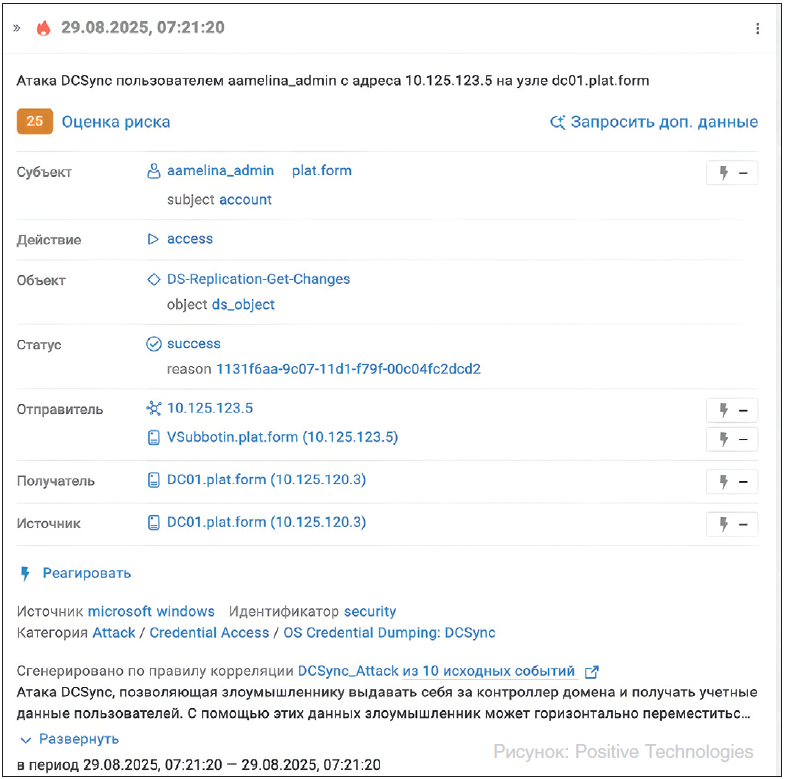Click the Реагировать lightning action
This screenshot has width=786, height=779.
click(76, 573)
